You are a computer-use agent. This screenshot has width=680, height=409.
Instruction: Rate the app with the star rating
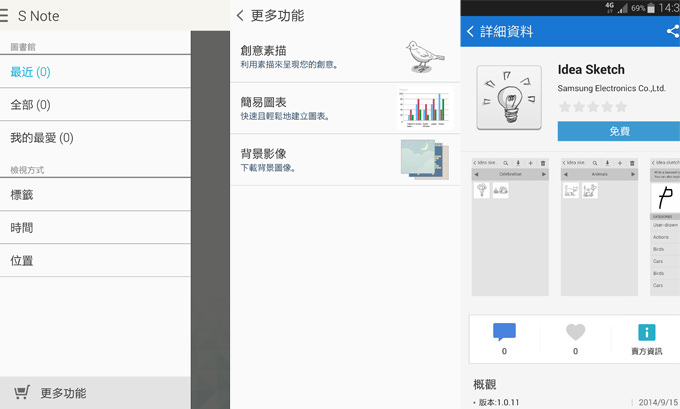pos(592,107)
